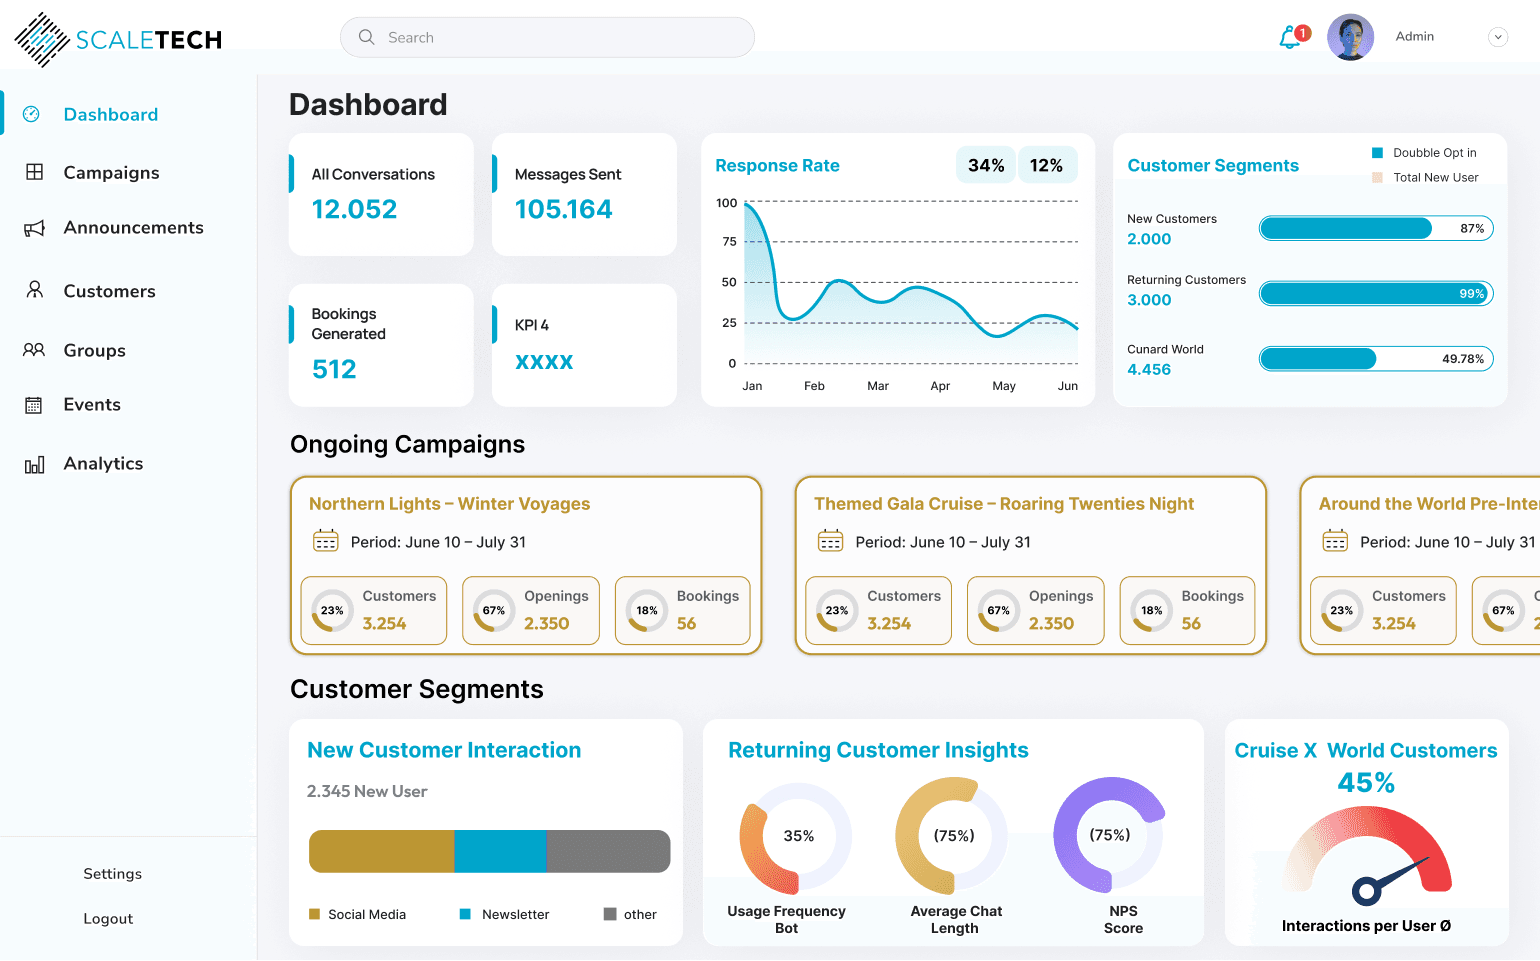Click the ScaleTech logo
This screenshot has width=1540, height=961.
click(118, 40)
